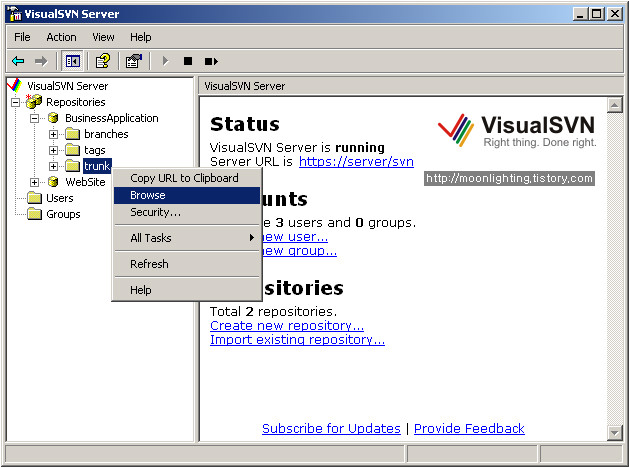Click the partially hidden new group... link
Viewport: 629px width, 468px height.
tap(300, 251)
